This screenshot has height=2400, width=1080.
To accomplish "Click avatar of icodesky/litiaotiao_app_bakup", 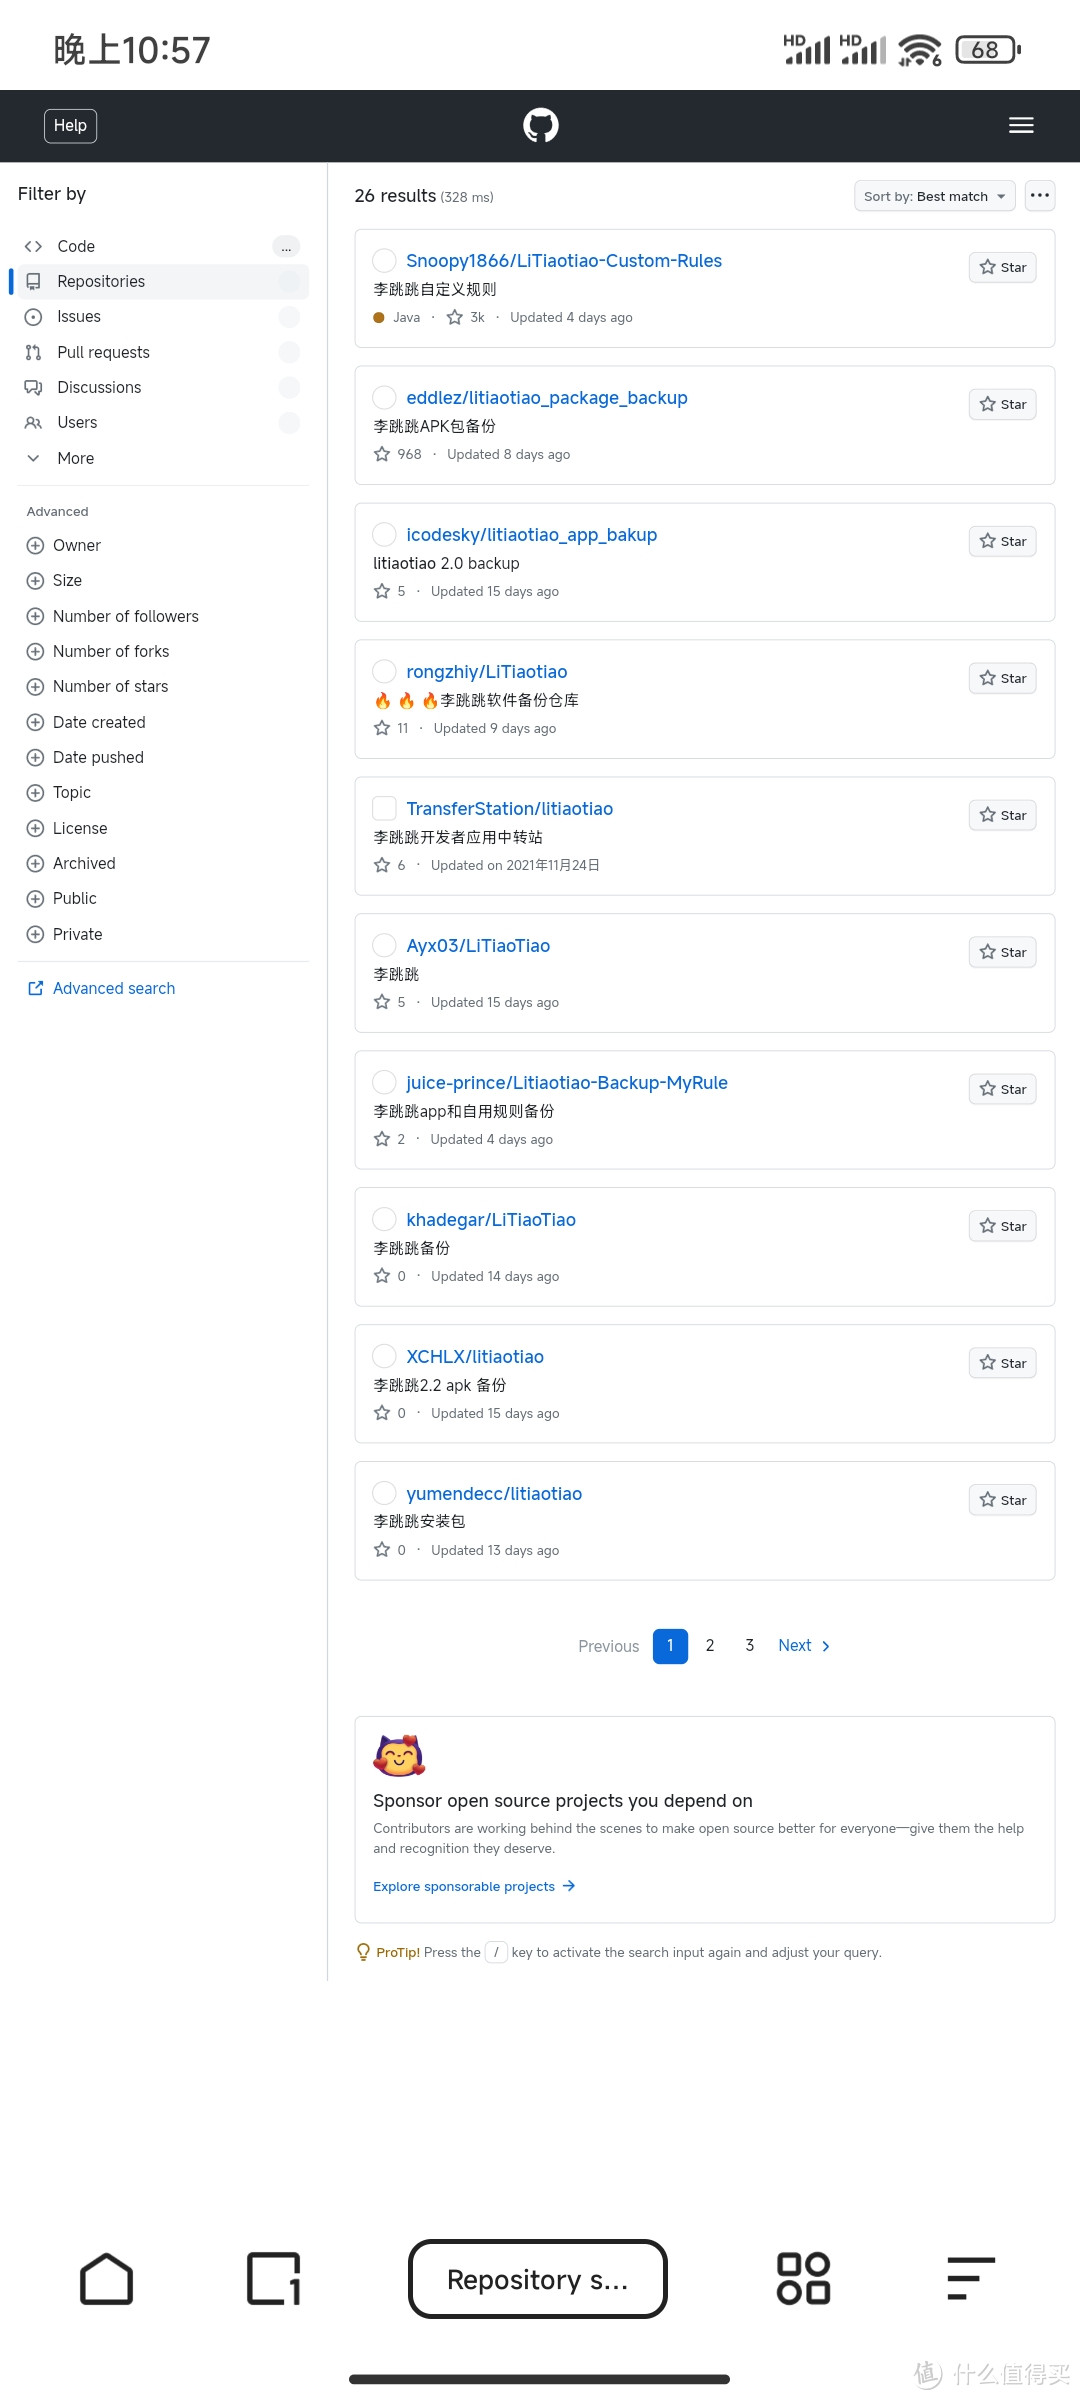I will pos(384,535).
